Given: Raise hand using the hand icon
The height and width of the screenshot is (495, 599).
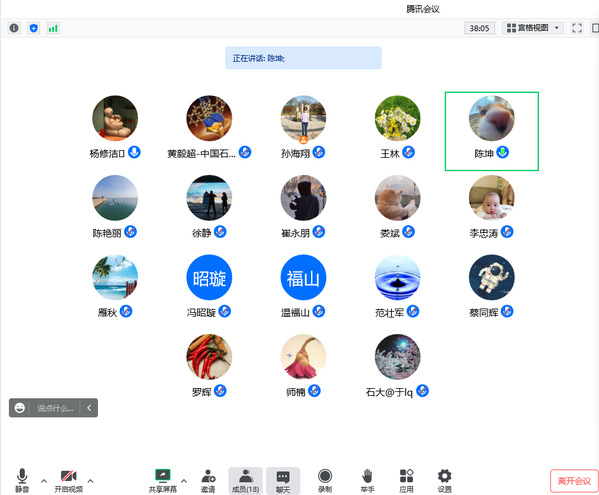Looking at the screenshot, I should [367, 480].
